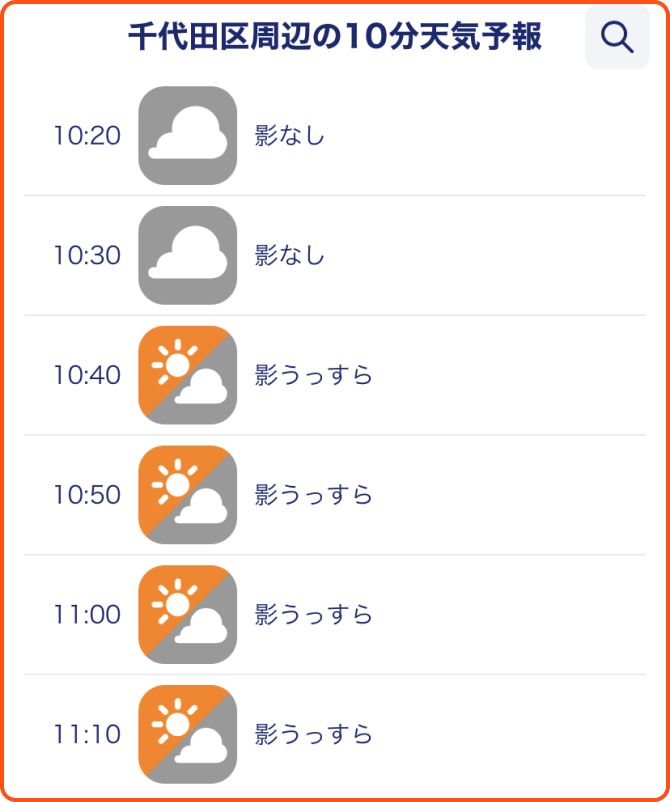Tap the partly sunny icon at 10:40
Image resolution: width=670 pixels, height=802 pixels.
(188, 375)
